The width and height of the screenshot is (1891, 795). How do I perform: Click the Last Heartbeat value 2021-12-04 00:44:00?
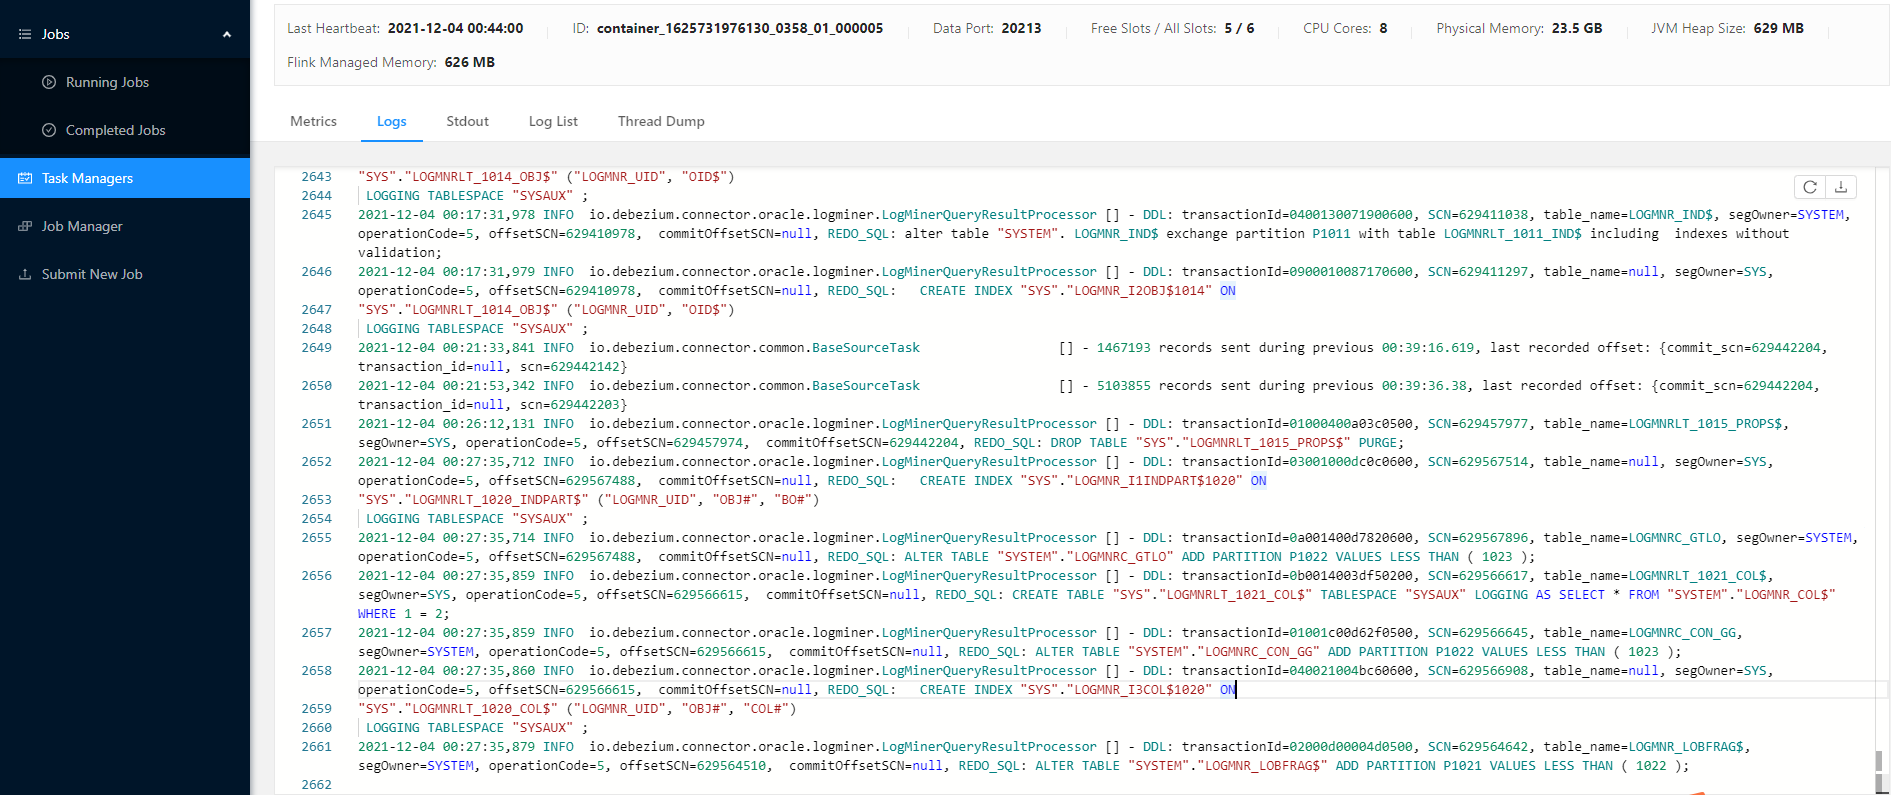[455, 28]
